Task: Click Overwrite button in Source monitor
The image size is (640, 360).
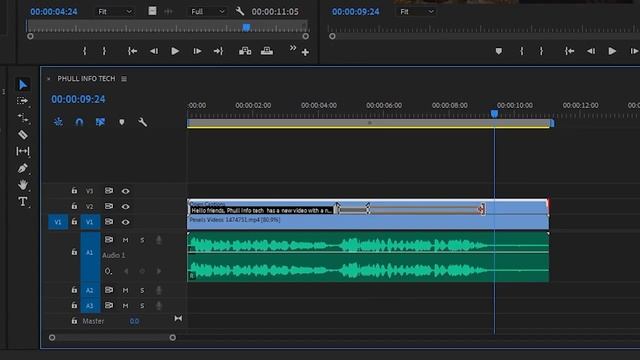Action: (x=267, y=51)
